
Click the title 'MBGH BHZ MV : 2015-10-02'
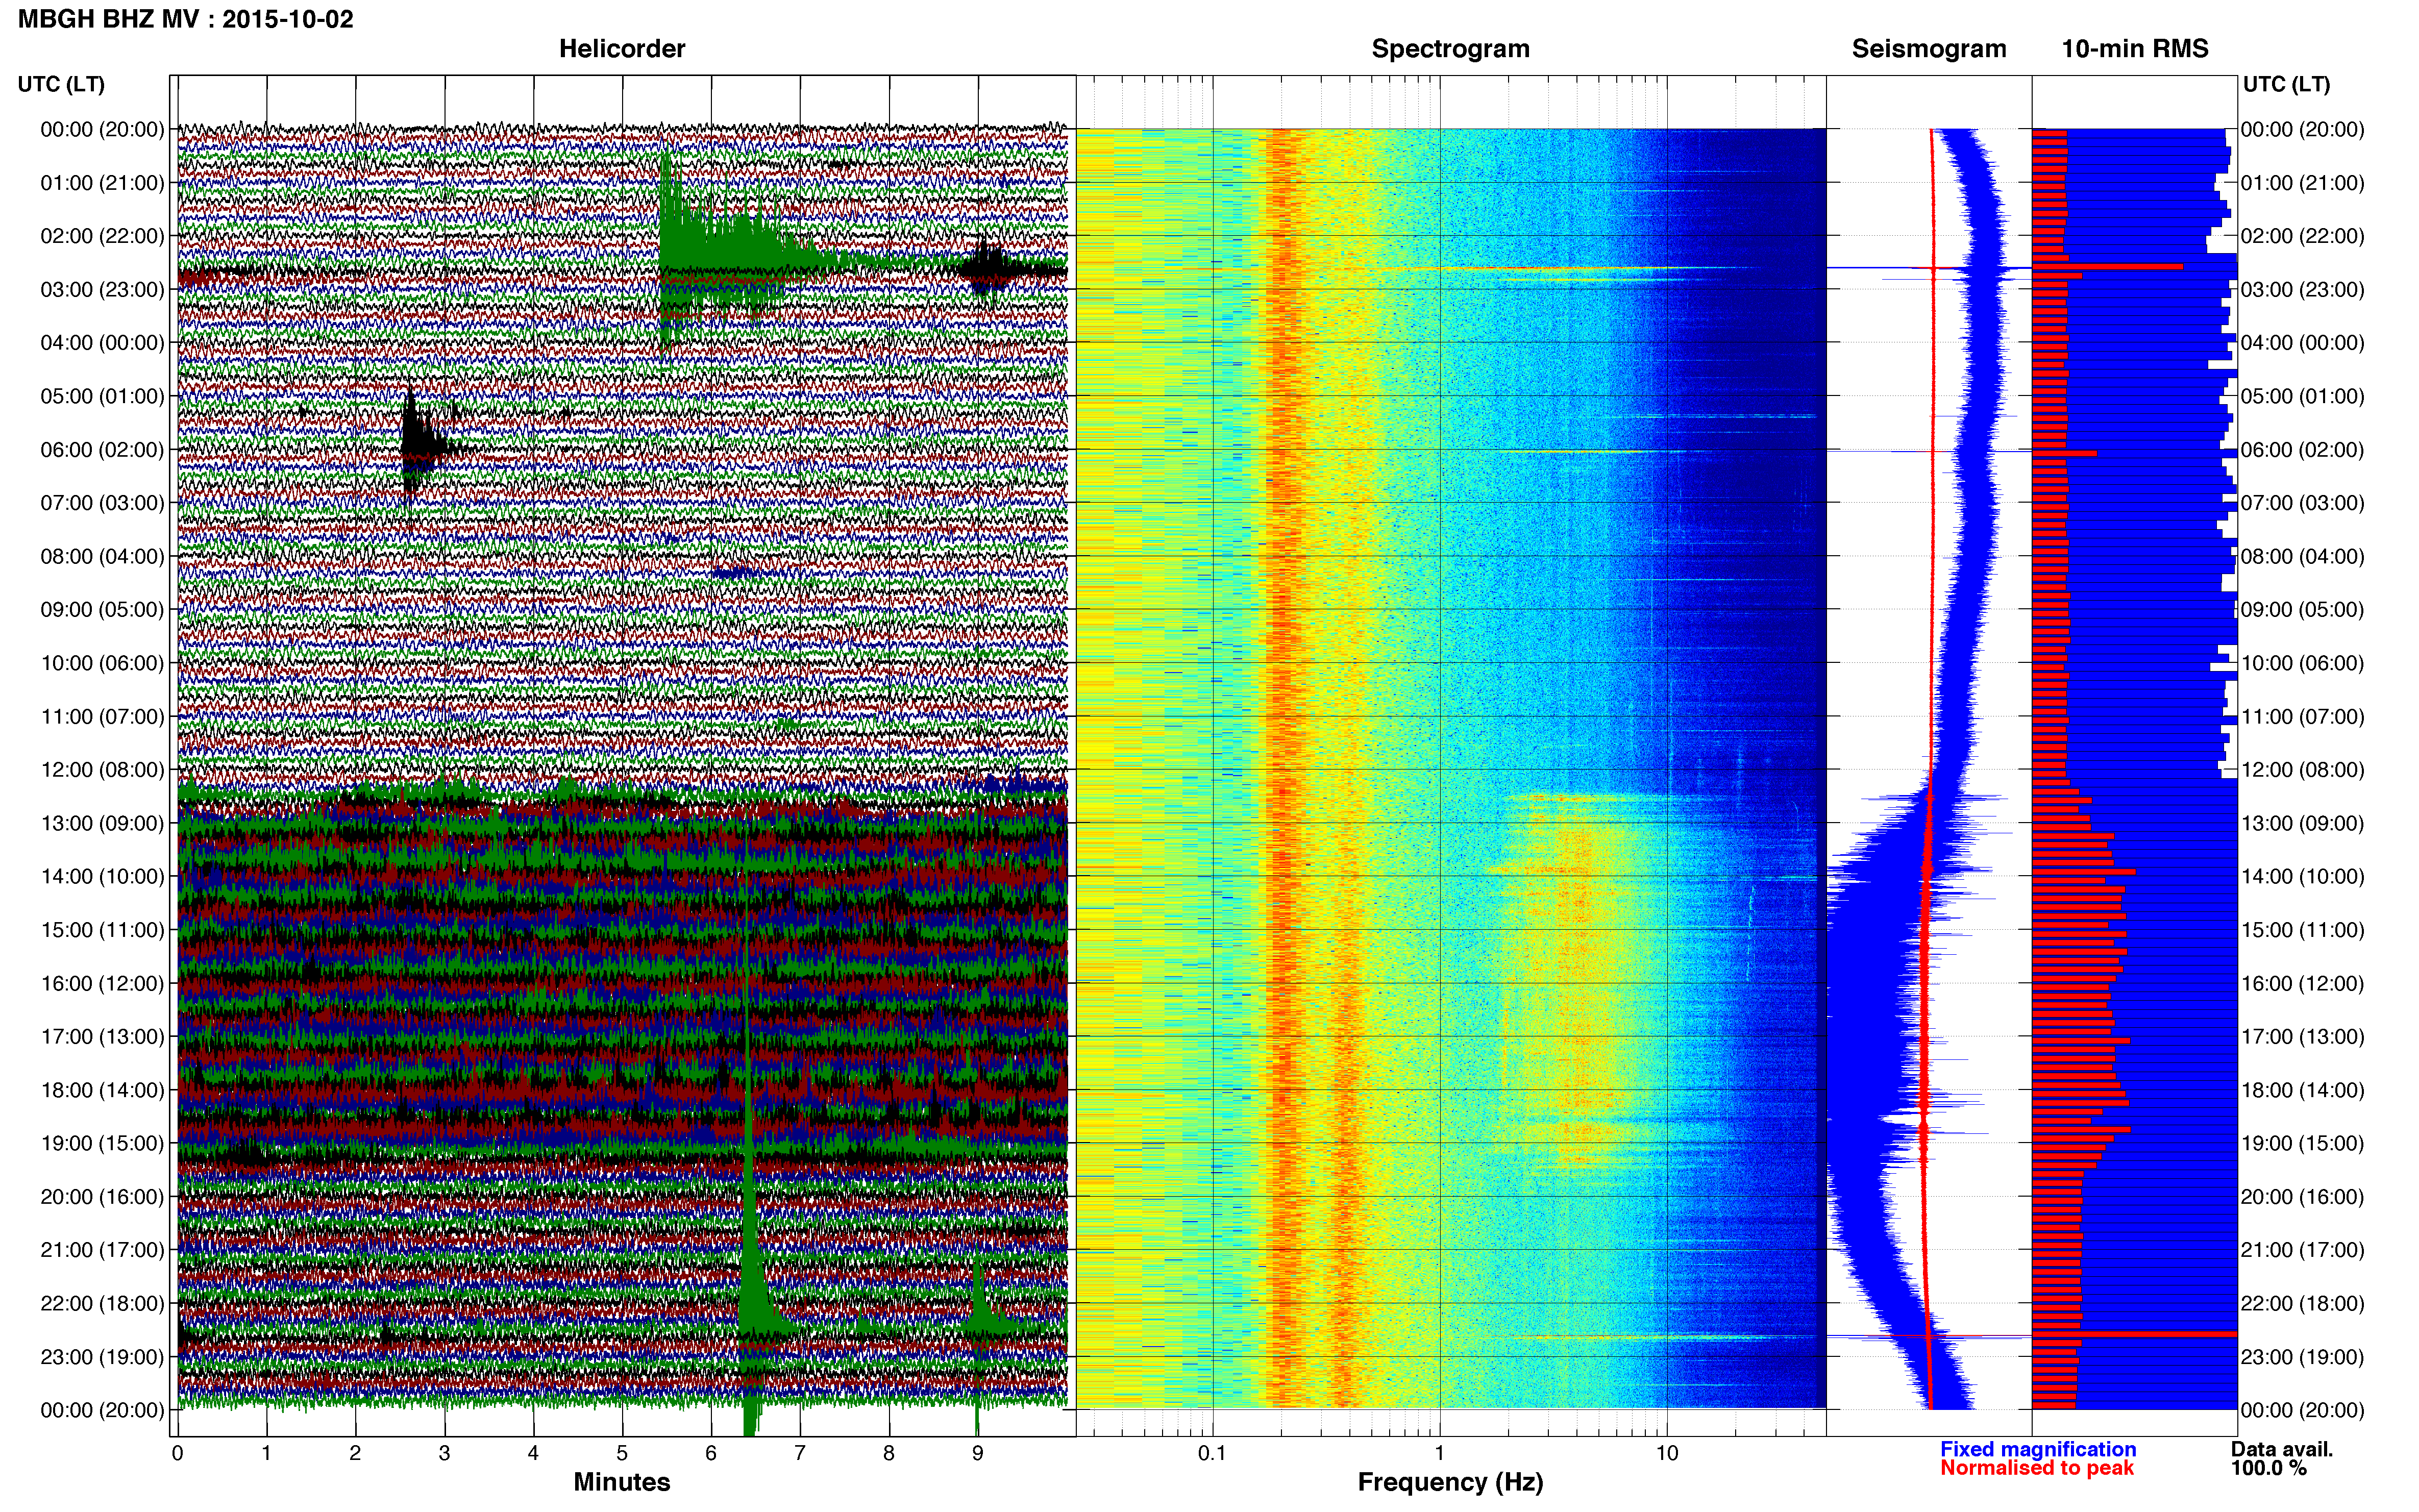click(186, 19)
